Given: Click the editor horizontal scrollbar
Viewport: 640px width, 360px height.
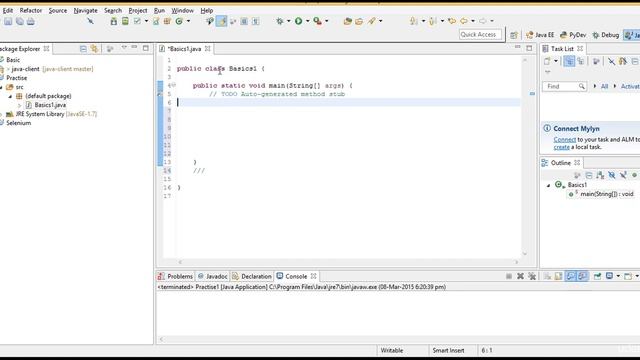Looking at the screenshot, I should [x=348, y=262].
